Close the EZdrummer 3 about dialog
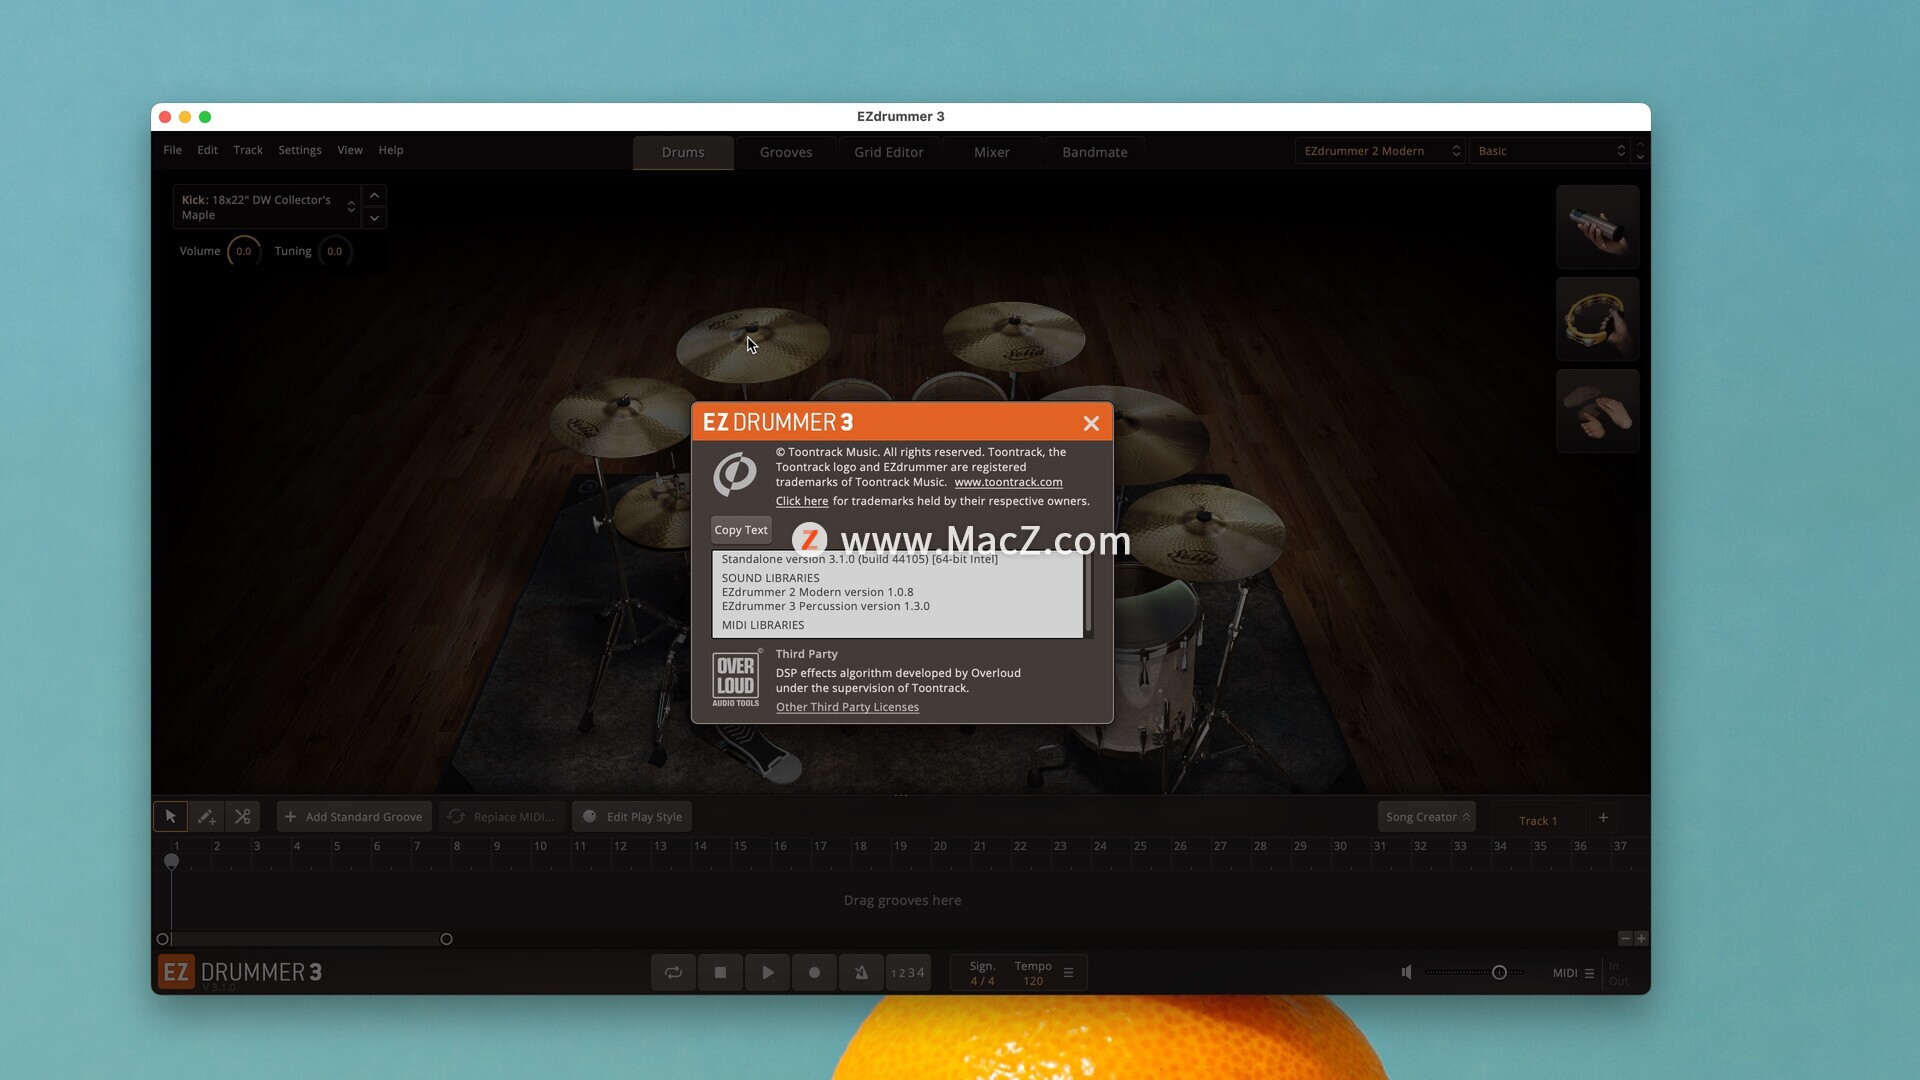The width and height of the screenshot is (1920, 1080). [1091, 423]
